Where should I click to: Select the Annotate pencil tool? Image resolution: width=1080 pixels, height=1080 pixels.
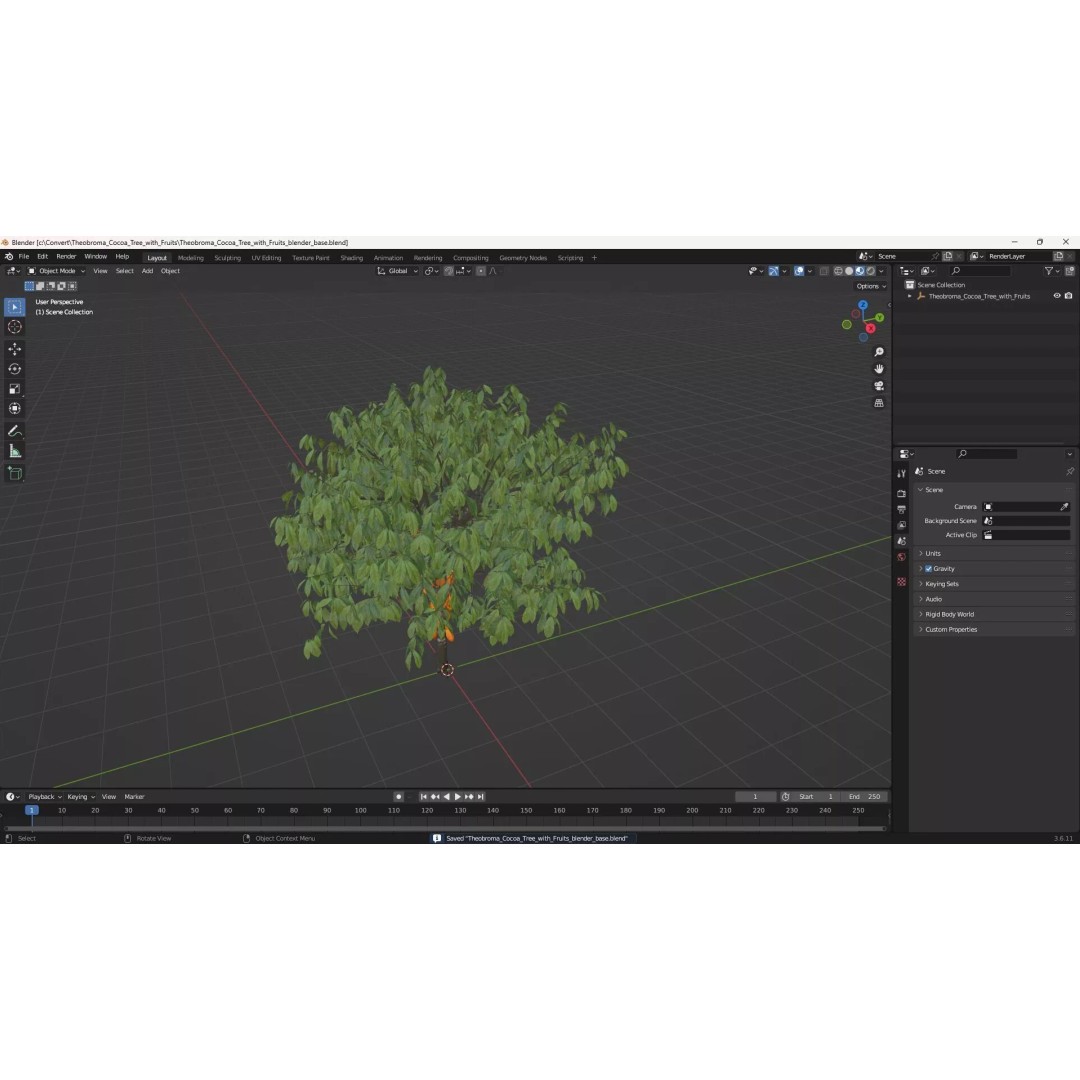14,431
